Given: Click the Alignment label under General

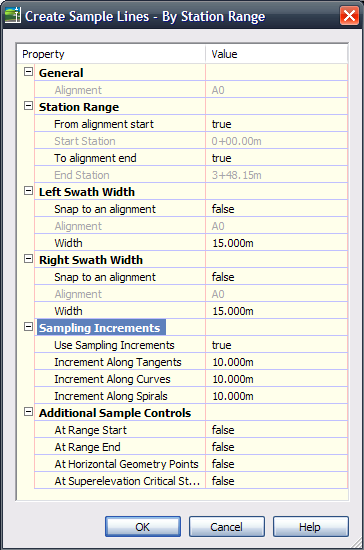Looking at the screenshot, I should pyautogui.click(x=78, y=90).
